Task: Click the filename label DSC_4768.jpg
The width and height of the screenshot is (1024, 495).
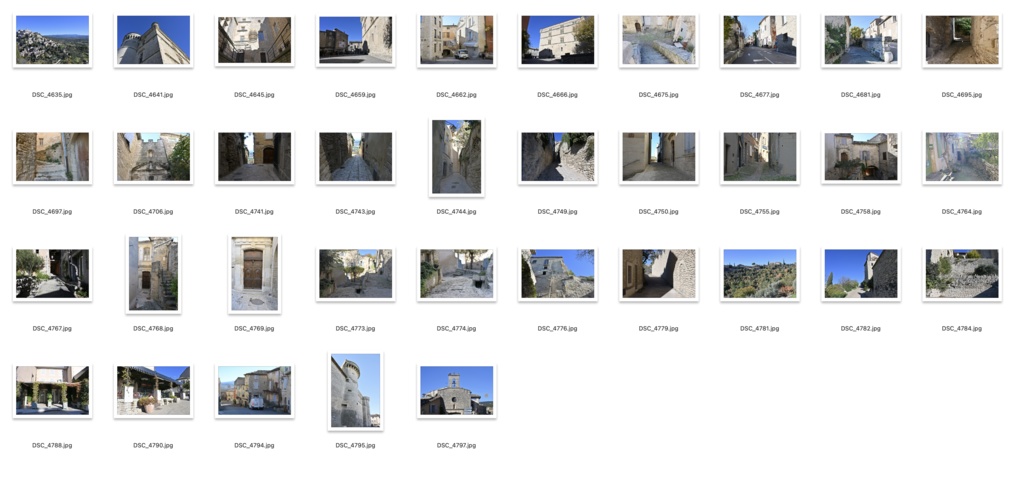Action: point(153,328)
